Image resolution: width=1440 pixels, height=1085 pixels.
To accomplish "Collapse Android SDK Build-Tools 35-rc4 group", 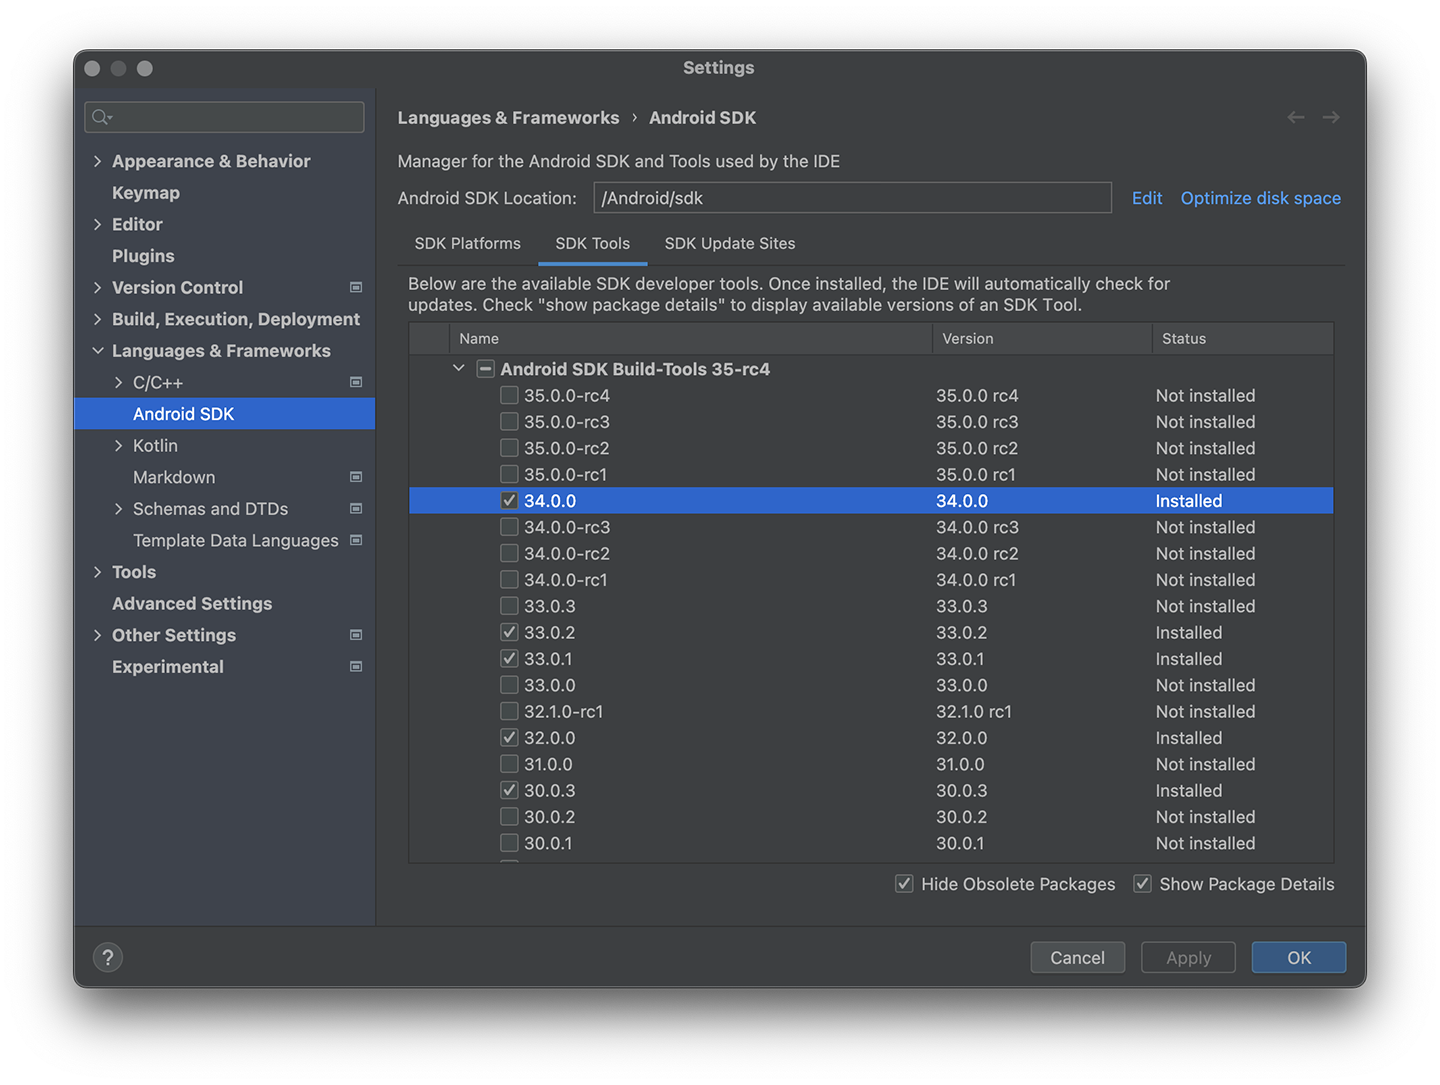I will pyautogui.click(x=459, y=369).
